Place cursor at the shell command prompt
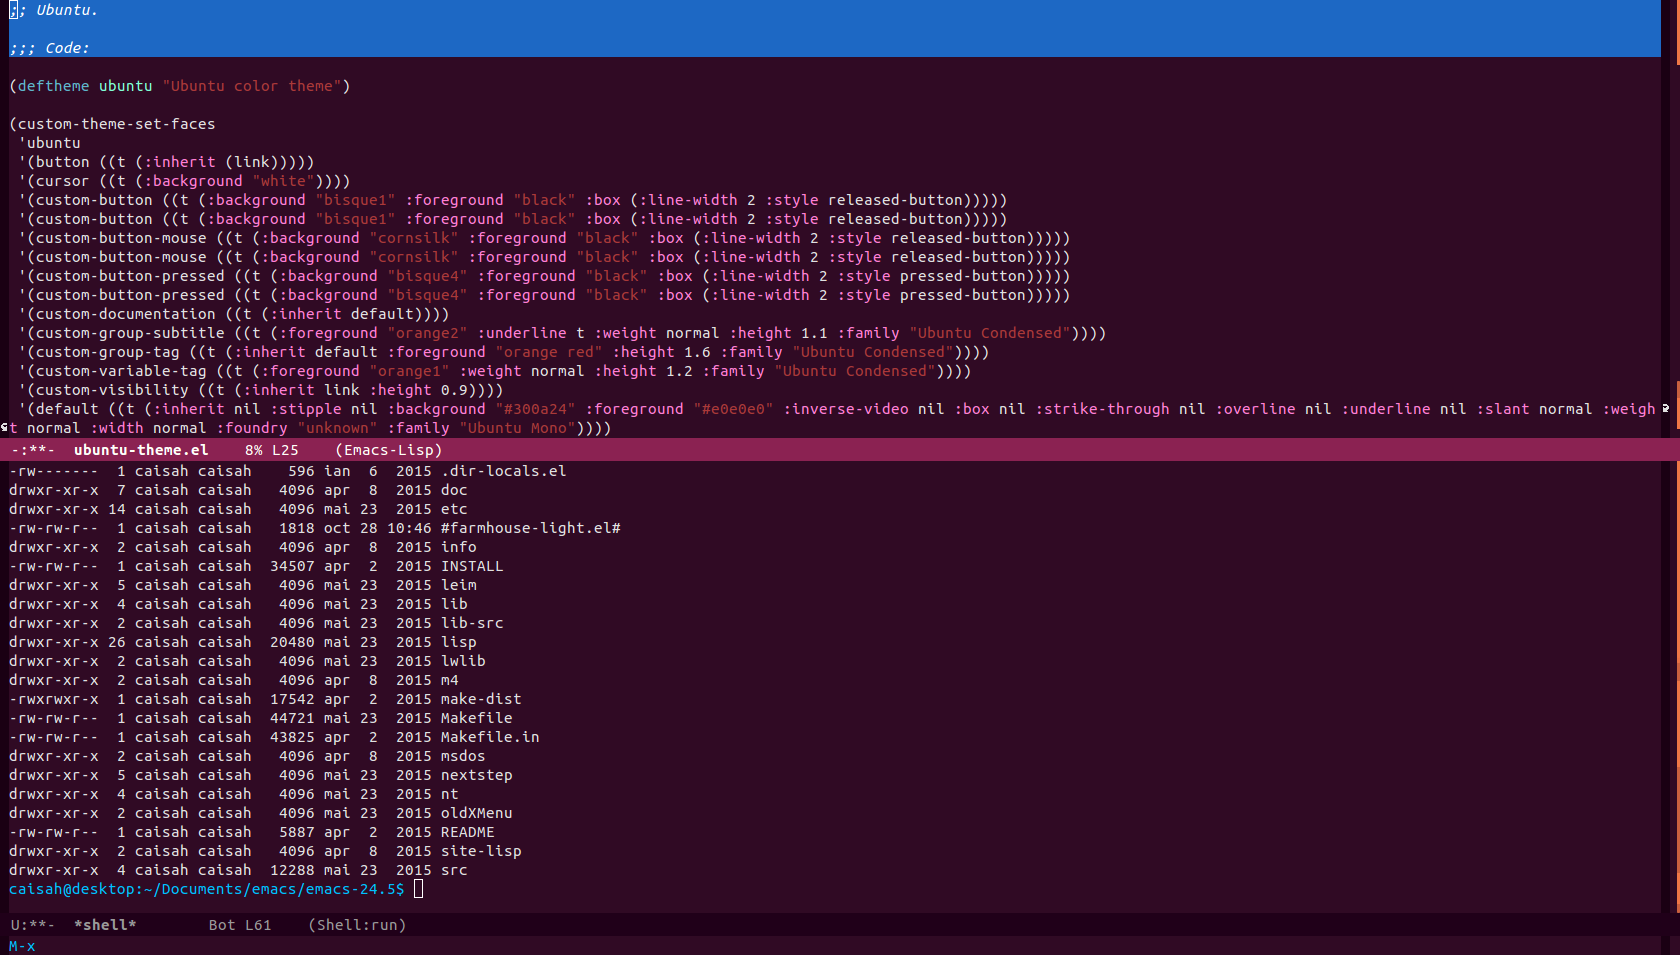 pos(418,889)
